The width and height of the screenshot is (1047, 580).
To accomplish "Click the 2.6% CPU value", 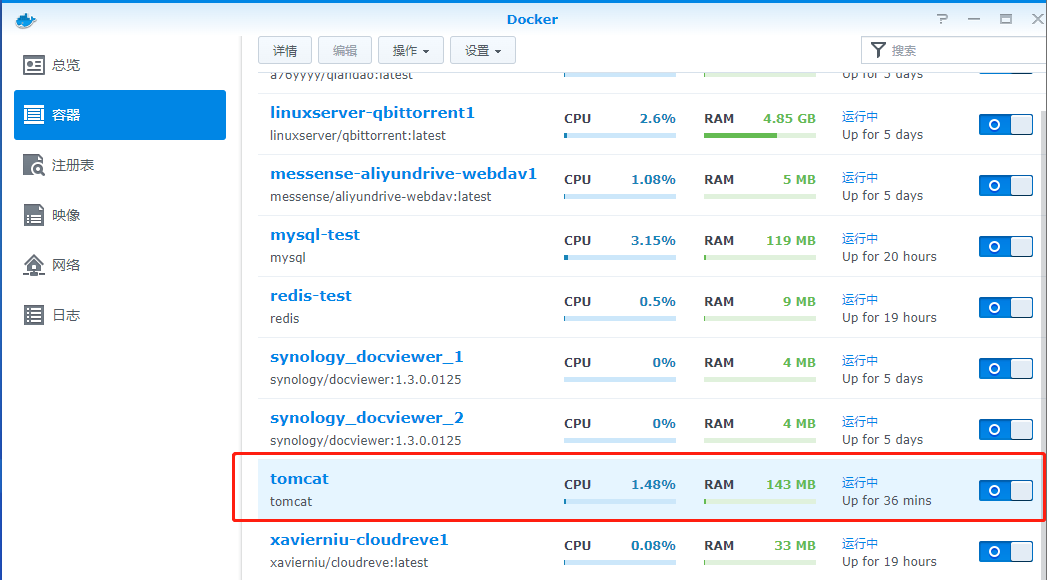I will point(658,118).
